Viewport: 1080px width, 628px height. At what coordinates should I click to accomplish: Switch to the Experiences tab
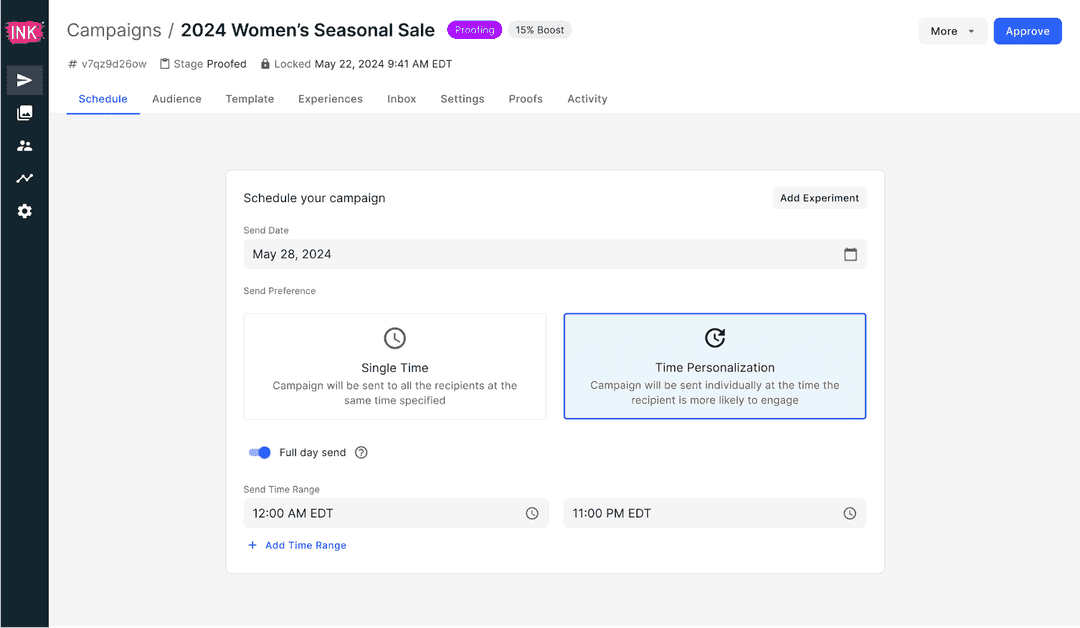point(330,98)
